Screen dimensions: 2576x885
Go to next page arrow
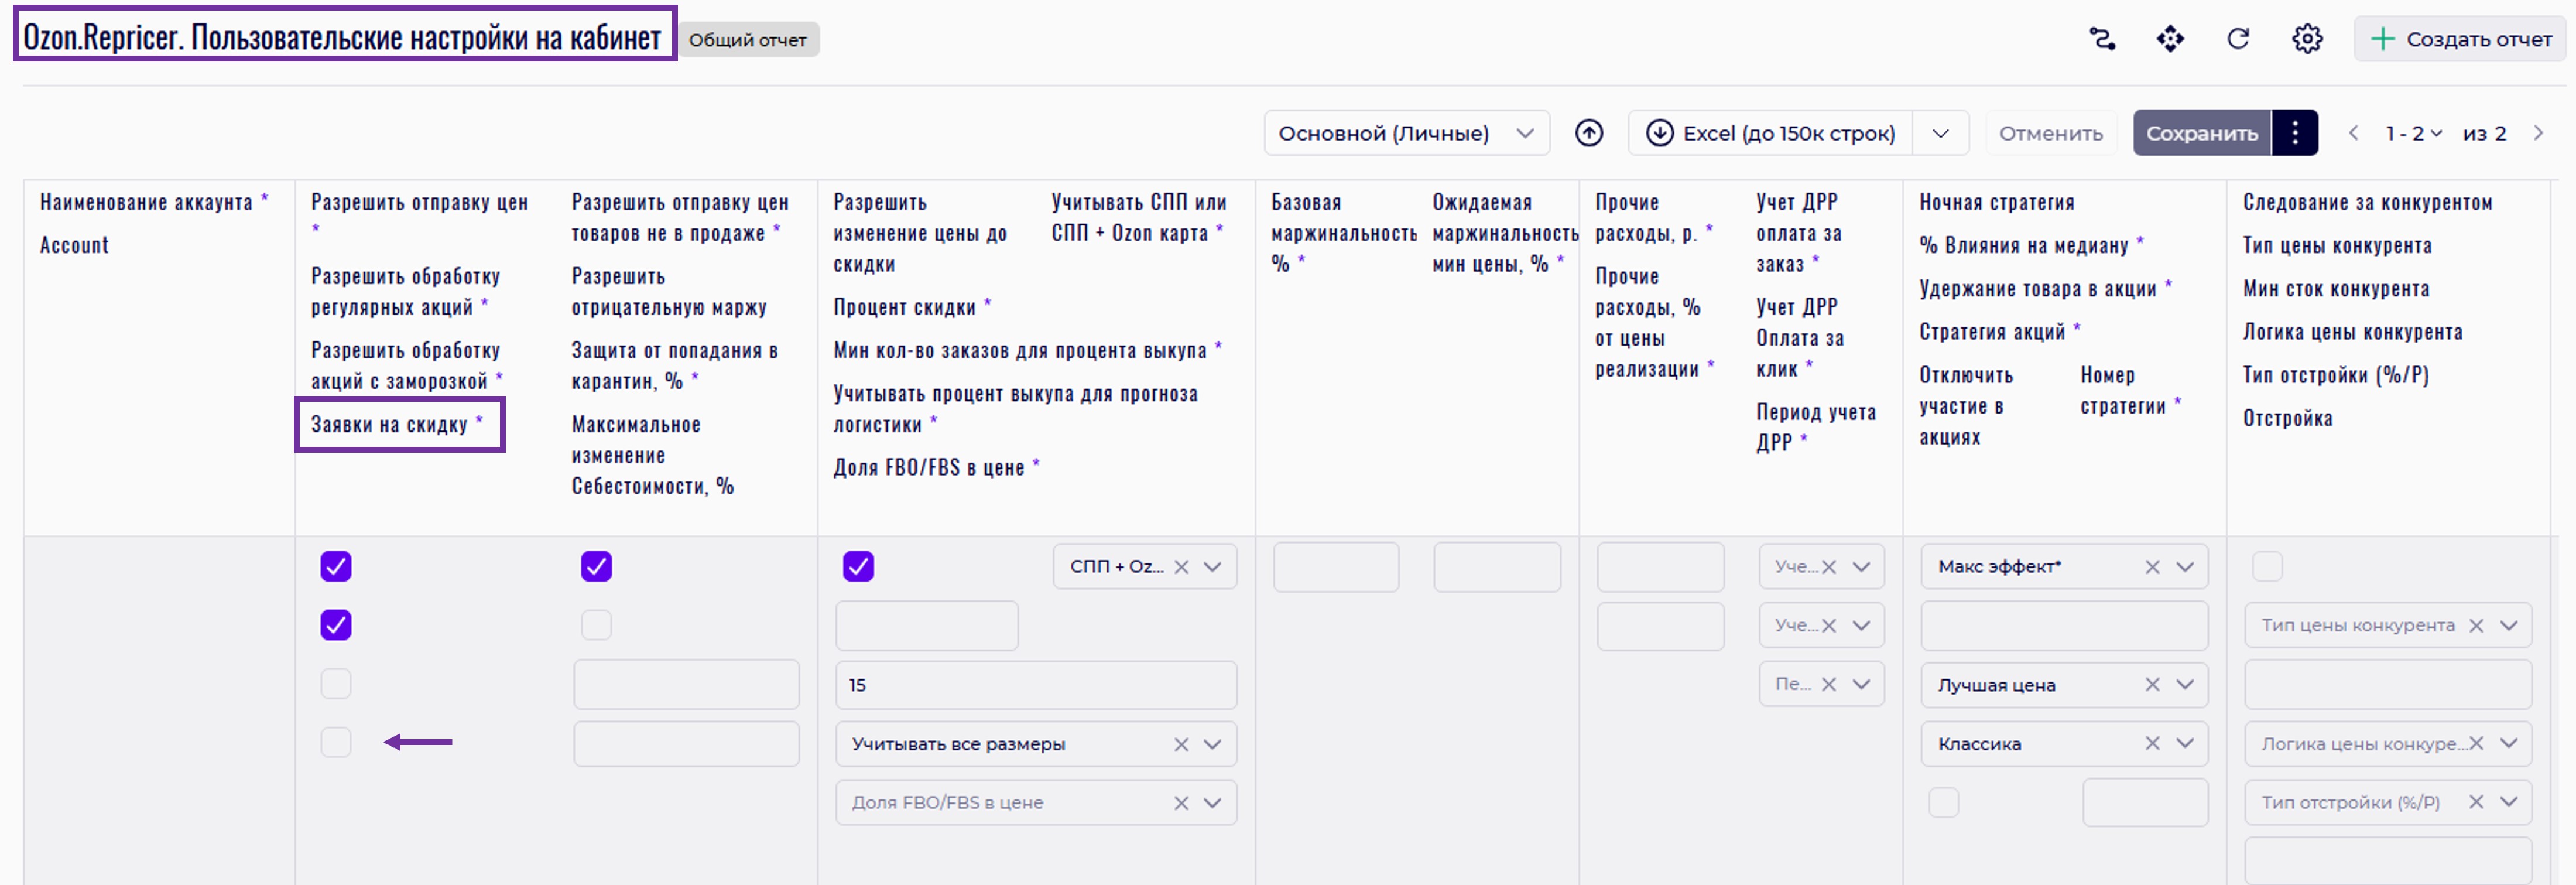tap(2538, 133)
